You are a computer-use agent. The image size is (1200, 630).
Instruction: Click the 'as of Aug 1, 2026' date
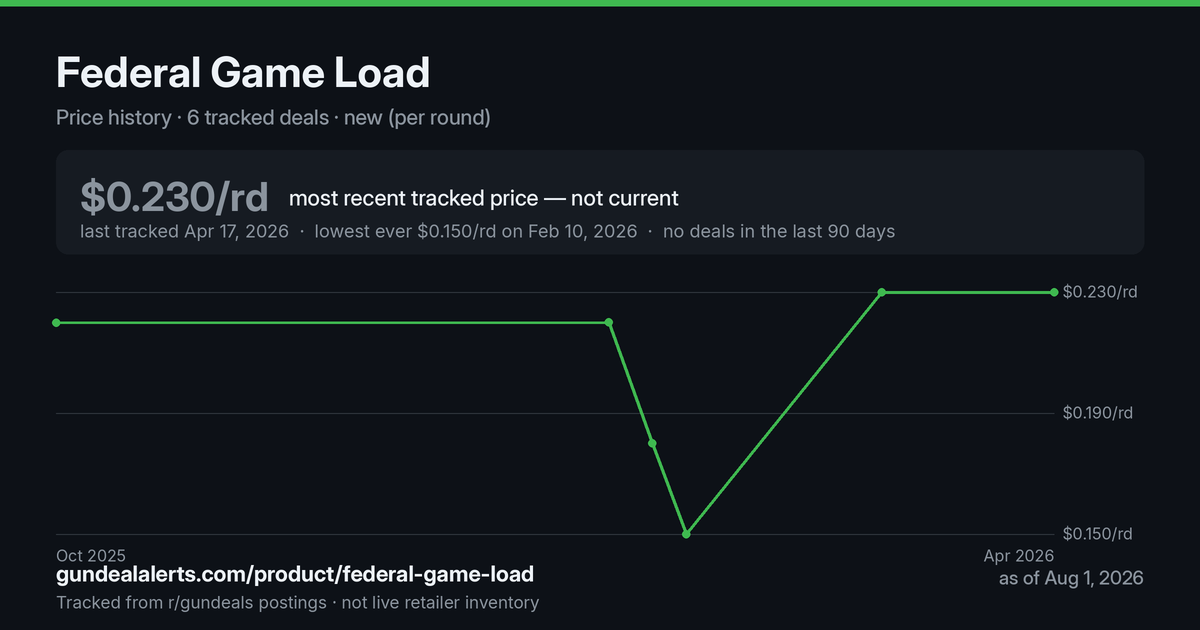(1071, 578)
